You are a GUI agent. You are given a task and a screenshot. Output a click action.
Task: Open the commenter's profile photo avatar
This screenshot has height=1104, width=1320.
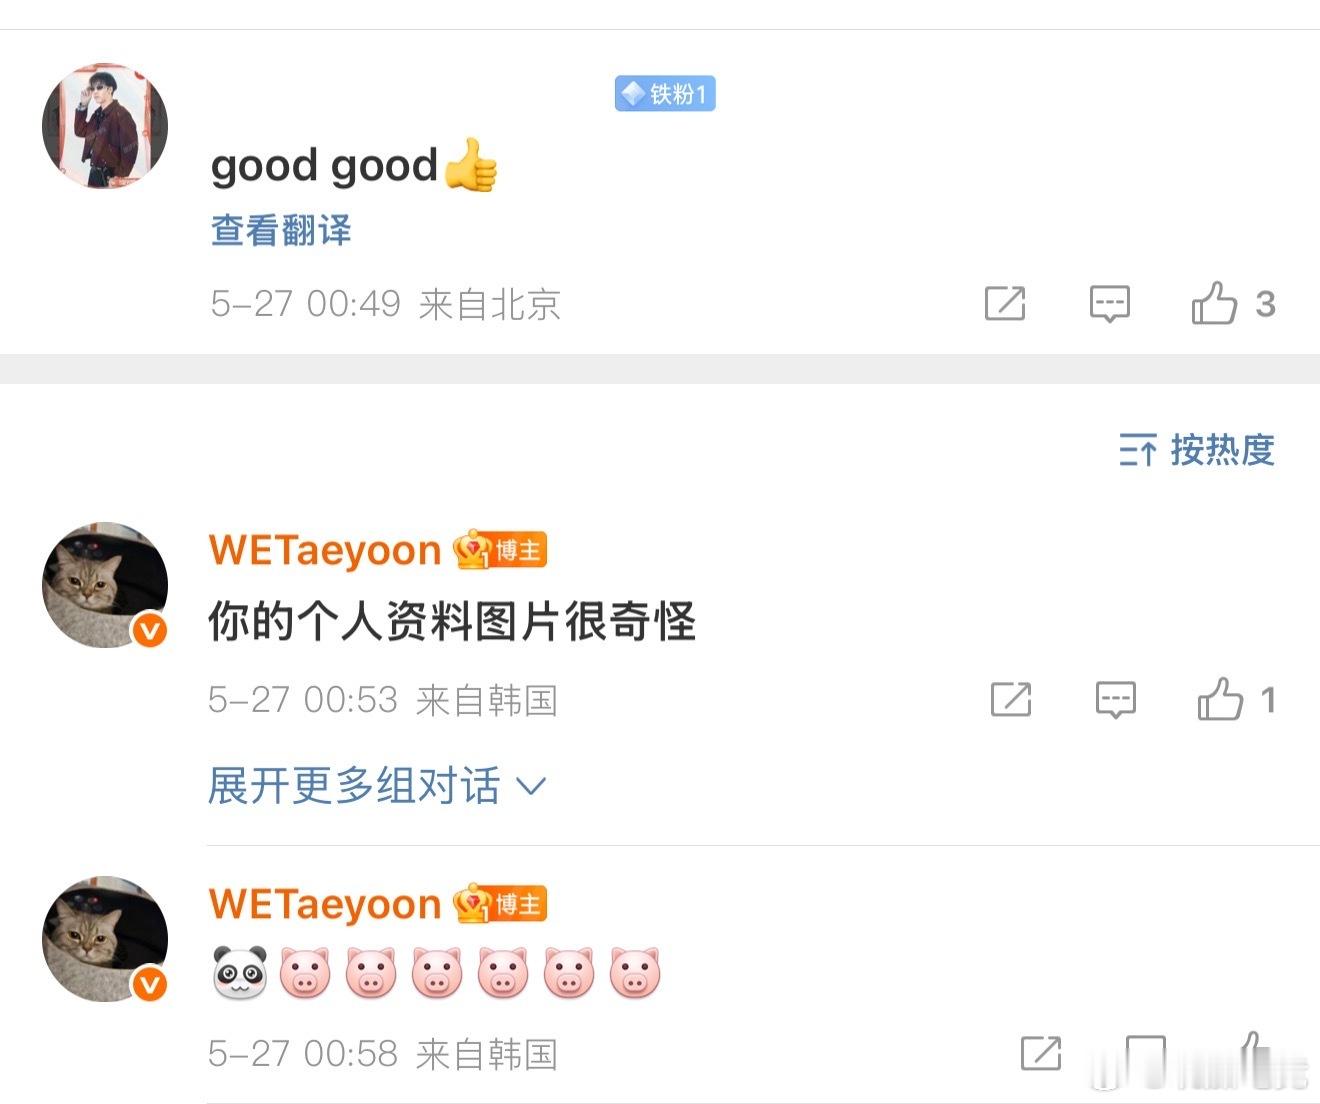coord(105,126)
